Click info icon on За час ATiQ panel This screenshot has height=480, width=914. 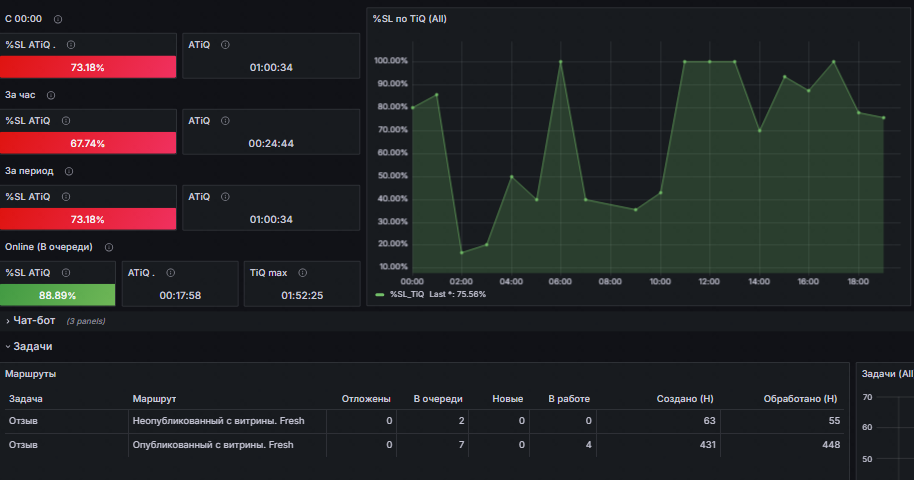coord(225,121)
